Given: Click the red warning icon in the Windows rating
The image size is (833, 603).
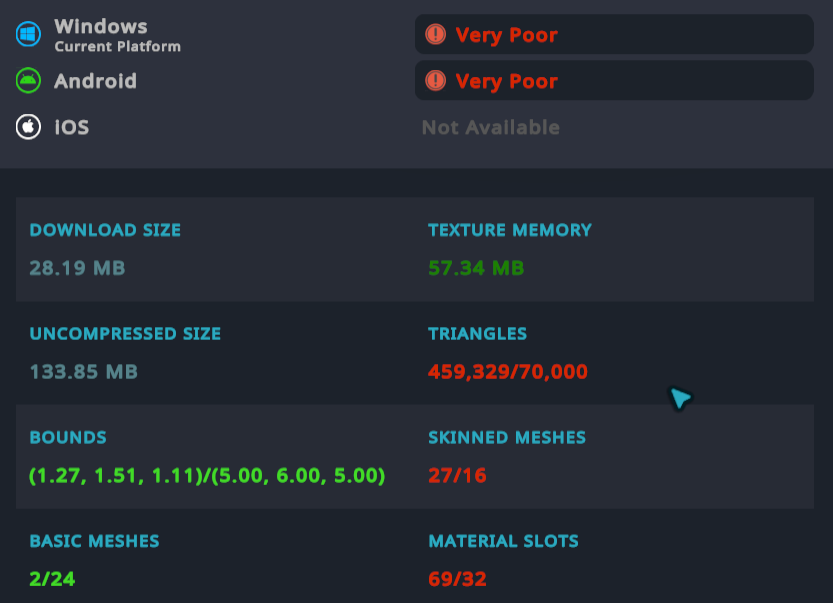Looking at the screenshot, I should click(x=435, y=34).
